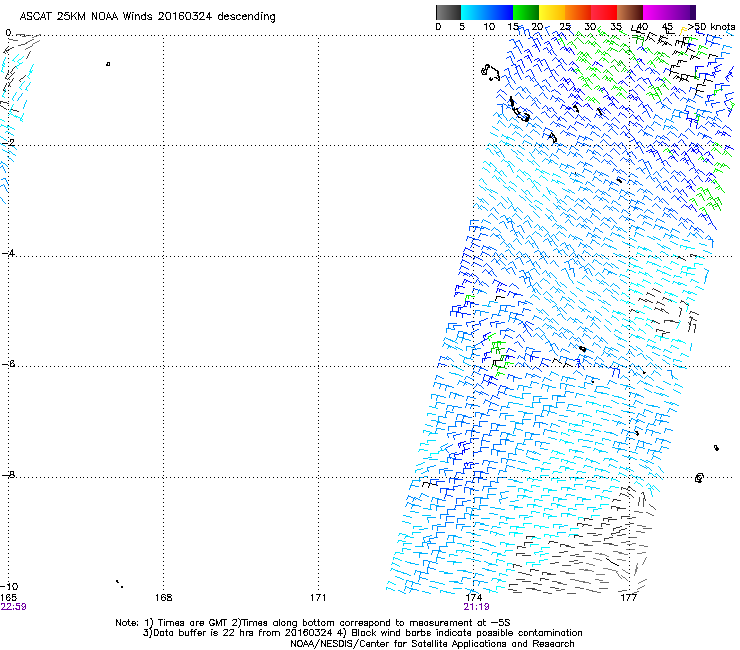This screenshot has width=740, height=650.
Task: Click the latitude label -8
Action: [x=8, y=474]
